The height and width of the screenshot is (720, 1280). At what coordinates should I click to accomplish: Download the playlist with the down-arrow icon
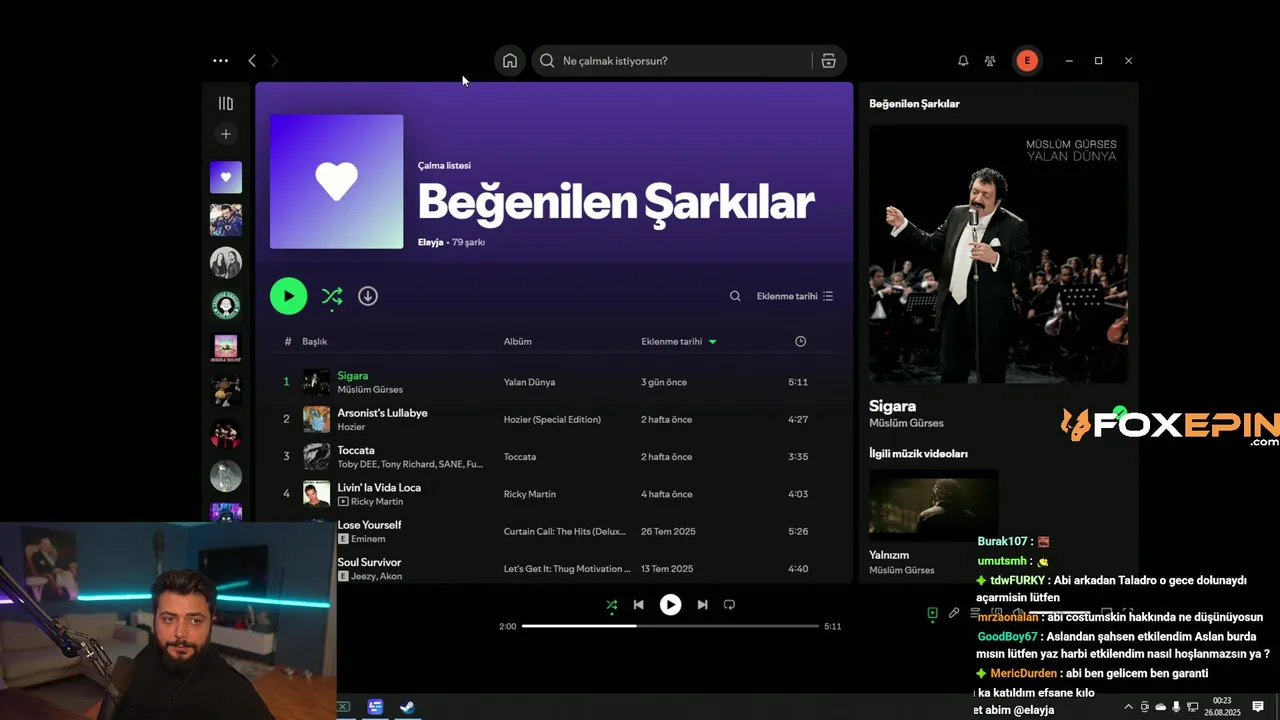coord(368,296)
